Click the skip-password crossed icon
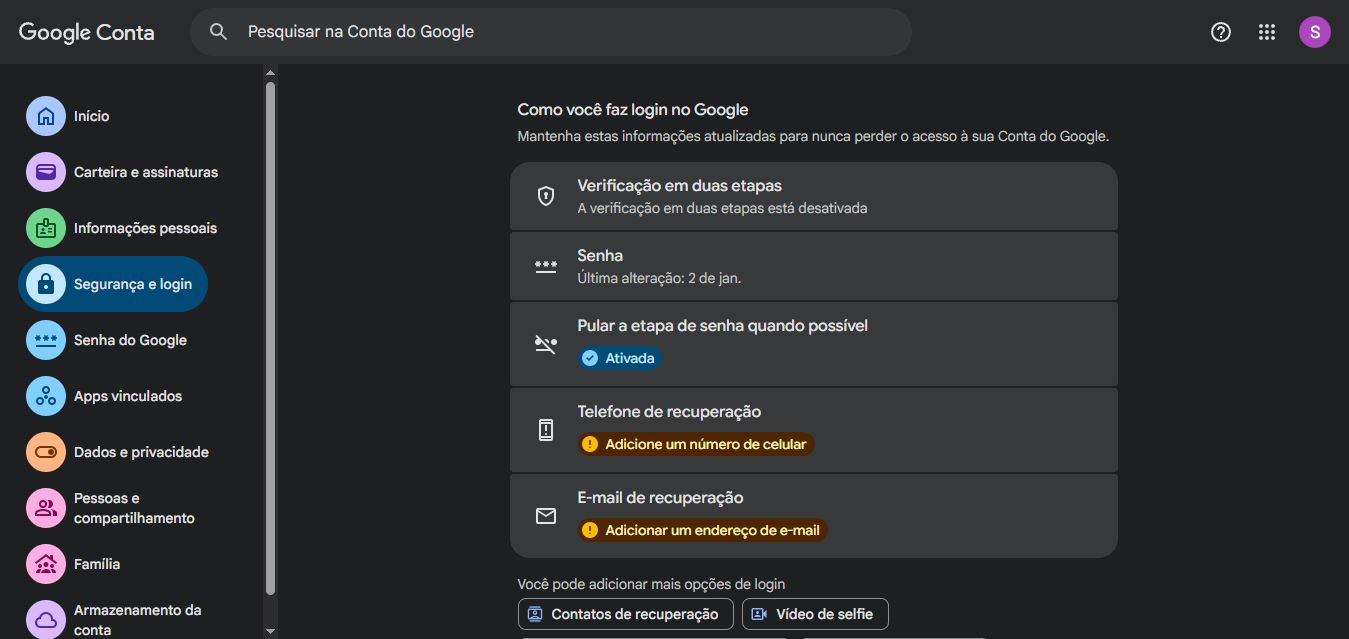Image resolution: width=1349 pixels, height=639 pixels. click(546, 344)
